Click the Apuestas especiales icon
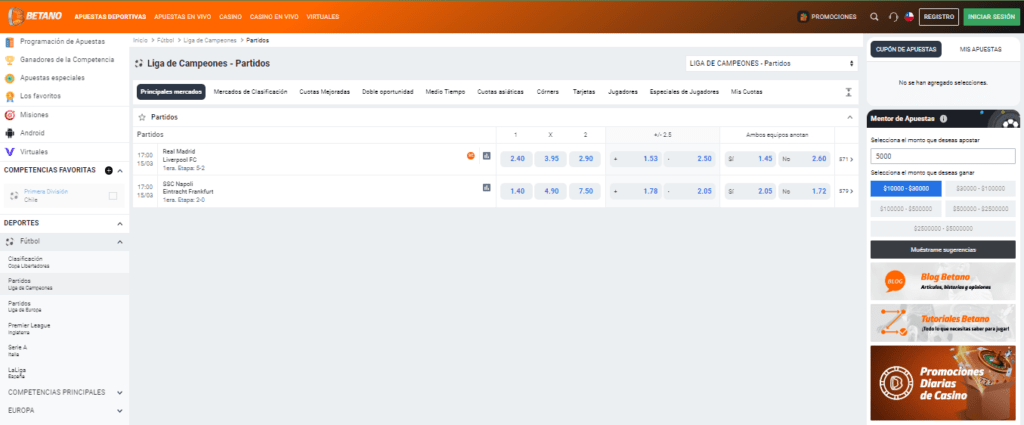Screen dimensions: 1024x425 pyautogui.click(x=10, y=78)
